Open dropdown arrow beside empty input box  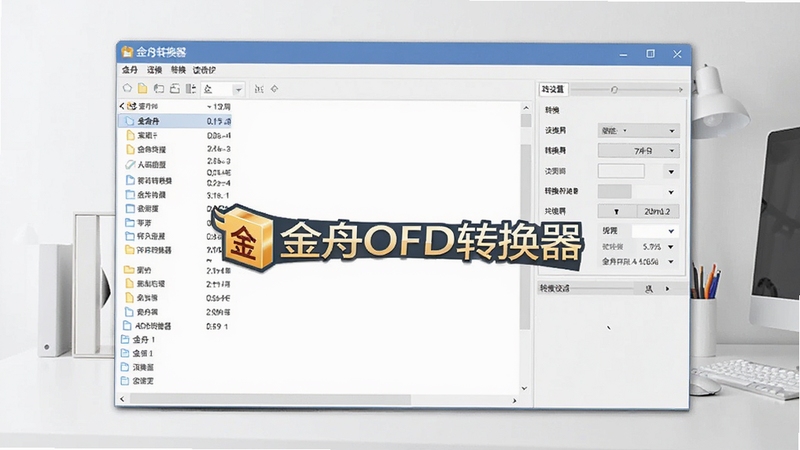point(671,172)
